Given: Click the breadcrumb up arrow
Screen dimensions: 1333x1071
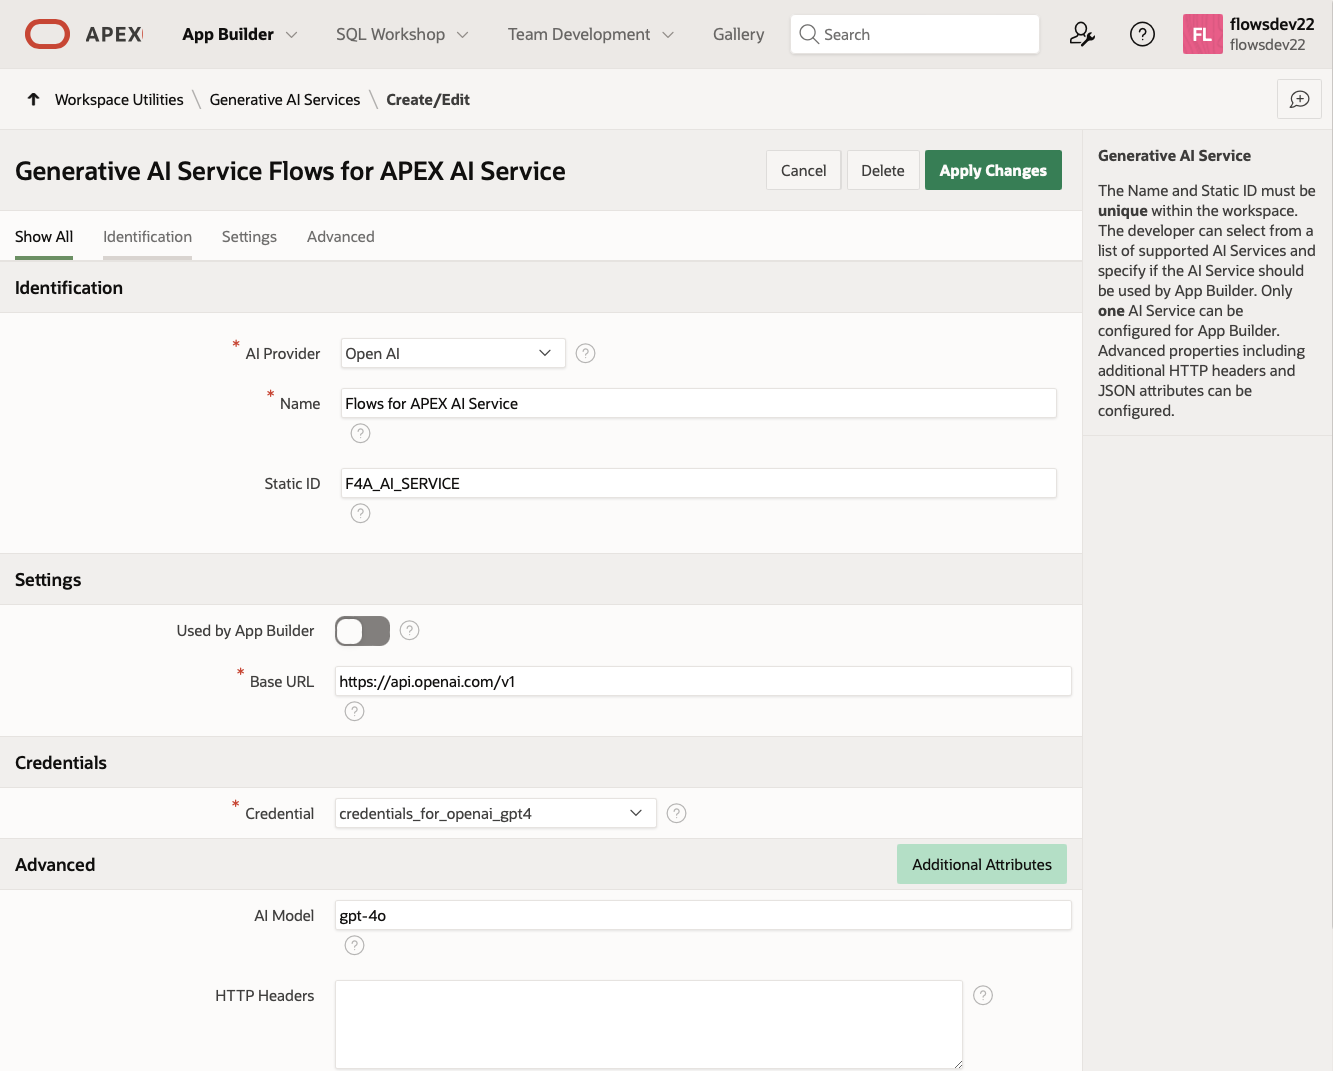Looking at the screenshot, I should [33, 99].
